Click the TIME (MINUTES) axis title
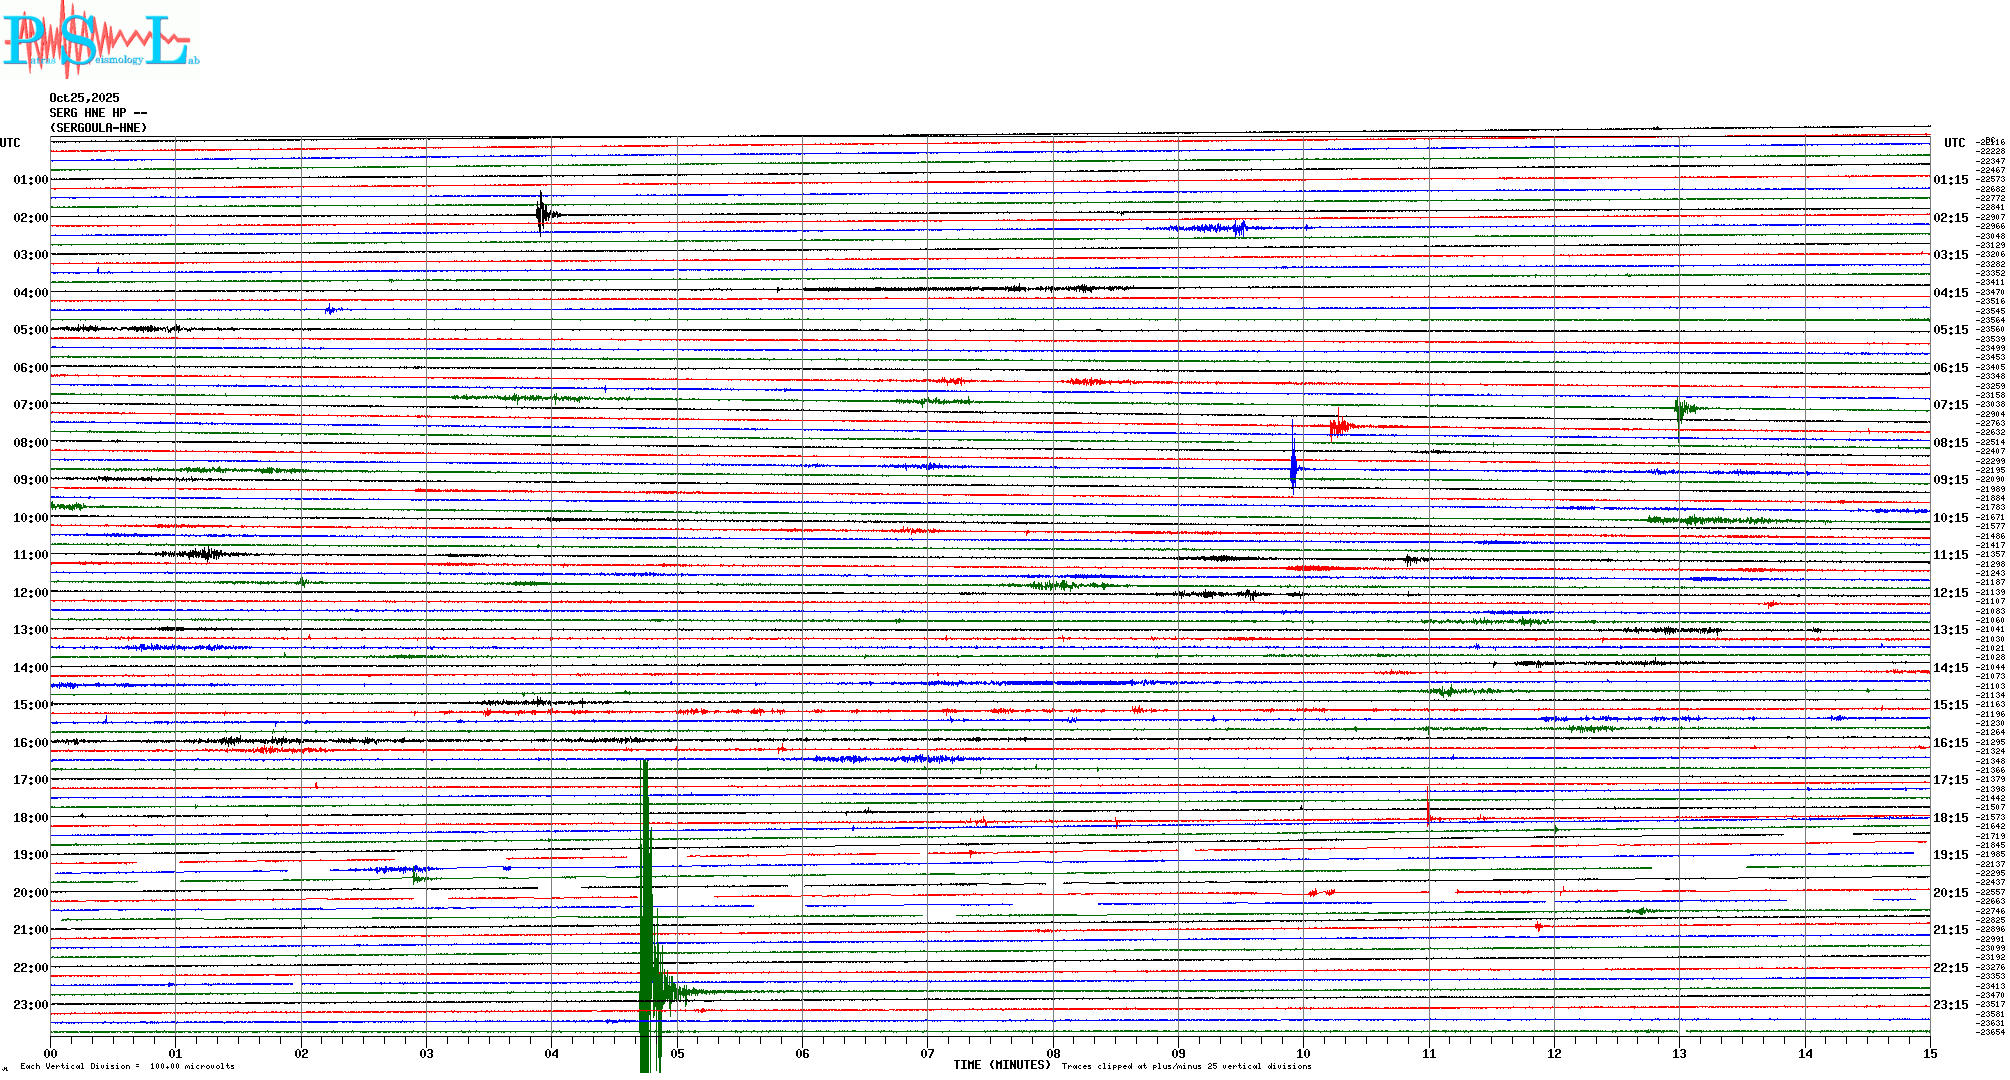This screenshot has width=2010, height=1080. coord(1001,1065)
